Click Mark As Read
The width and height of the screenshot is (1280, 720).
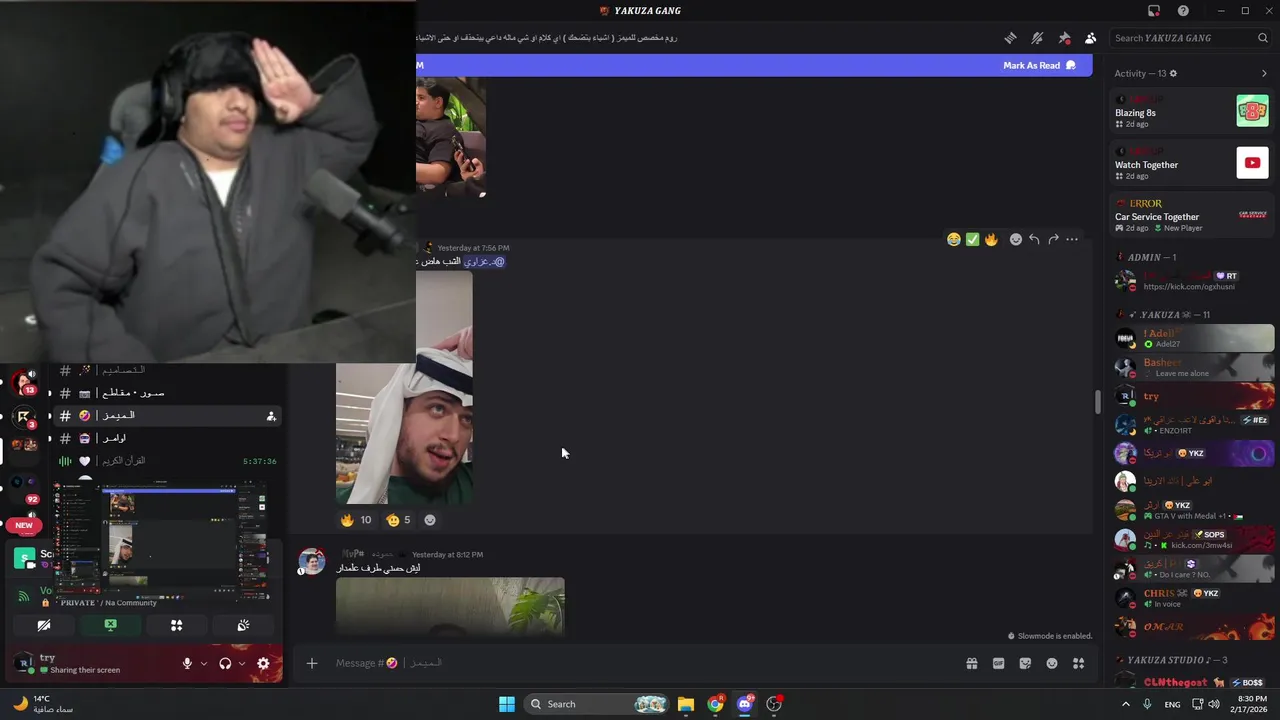(1039, 65)
